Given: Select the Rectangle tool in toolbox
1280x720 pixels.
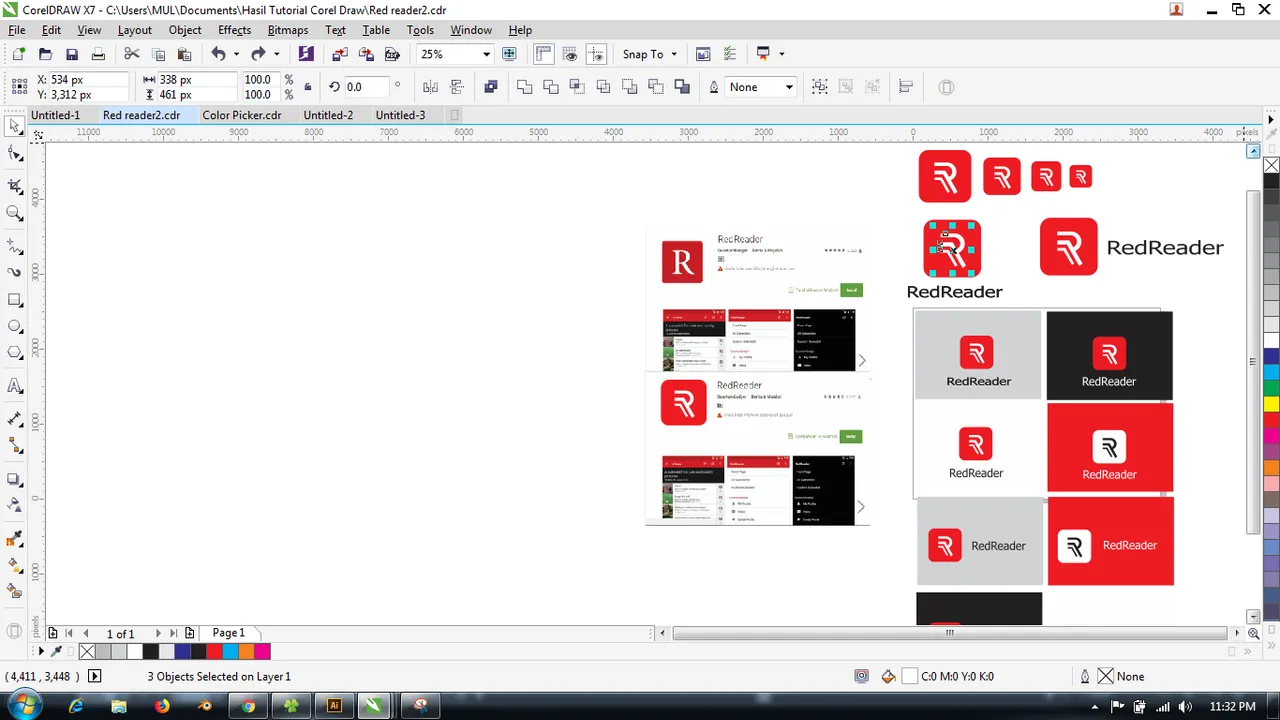Looking at the screenshot, I should [15, 300].
